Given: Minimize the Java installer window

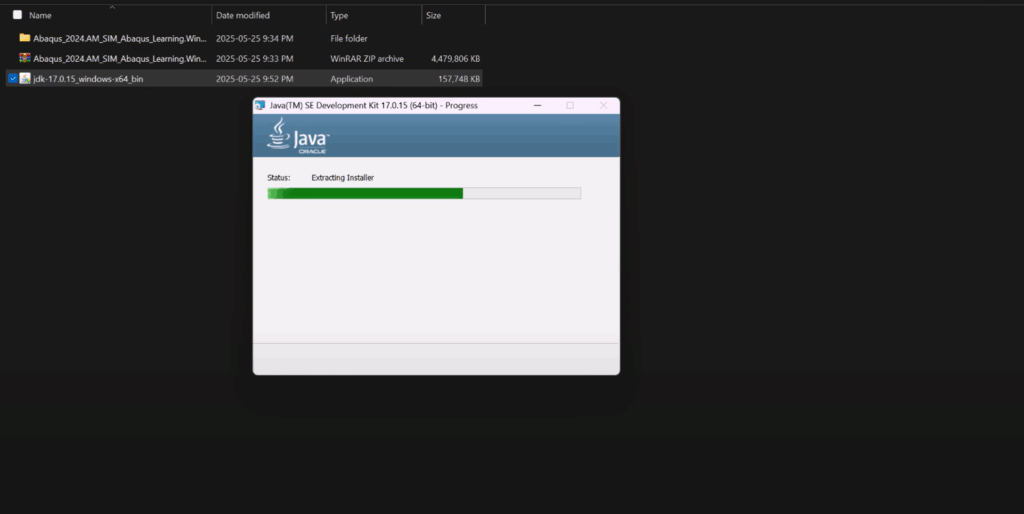Looking at the screenshot, I should coord(537,105).
